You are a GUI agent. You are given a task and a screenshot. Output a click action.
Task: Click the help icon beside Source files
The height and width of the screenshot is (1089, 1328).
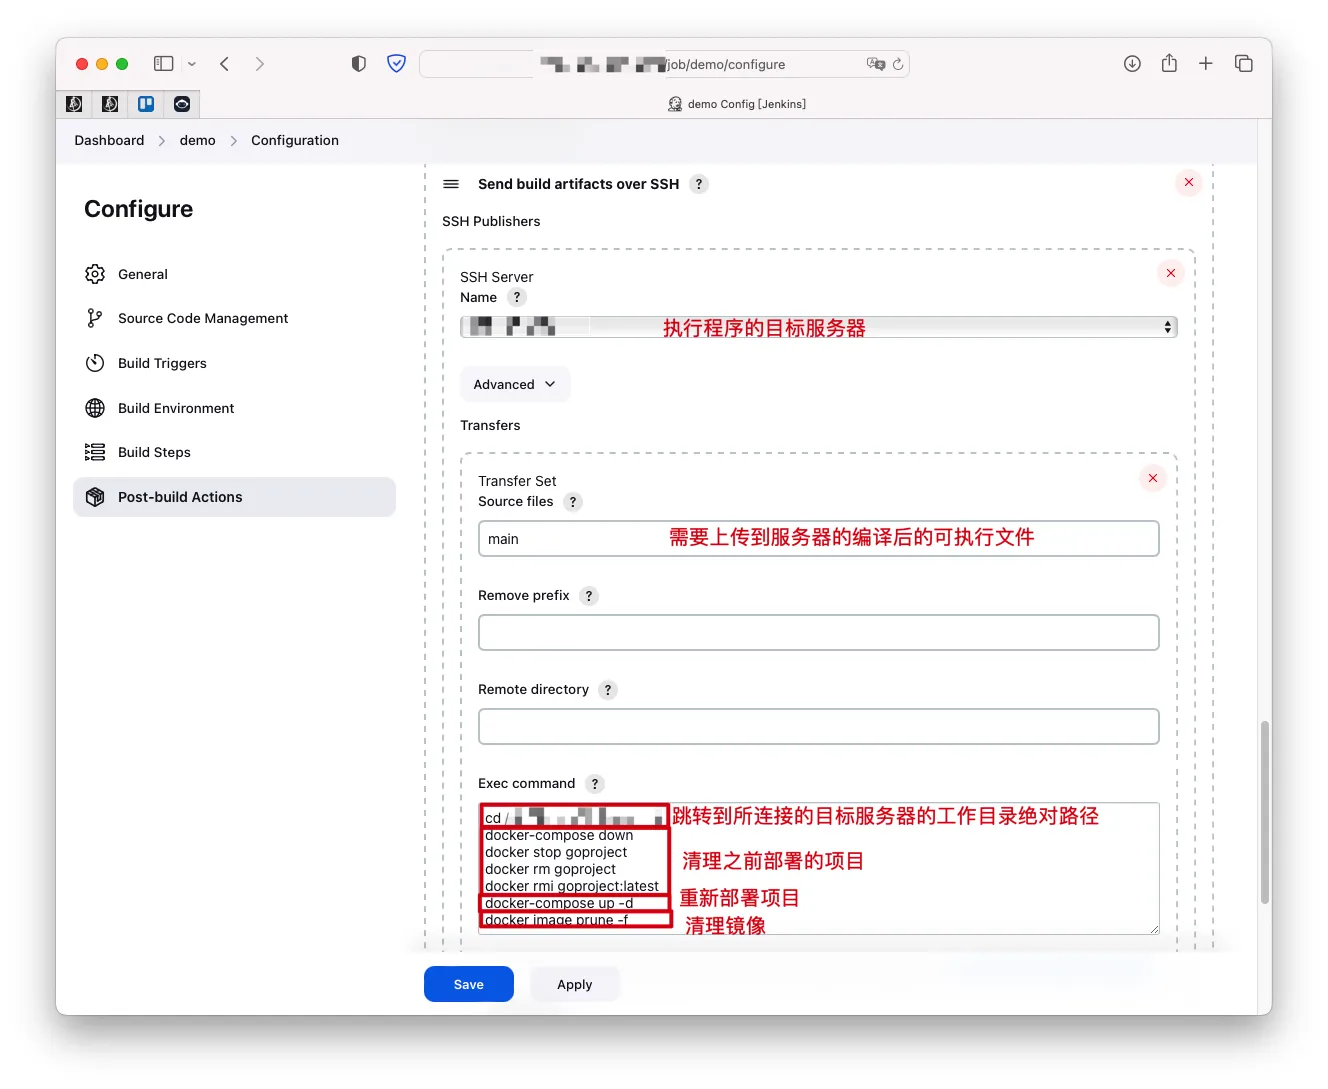(x=573, y=502)
